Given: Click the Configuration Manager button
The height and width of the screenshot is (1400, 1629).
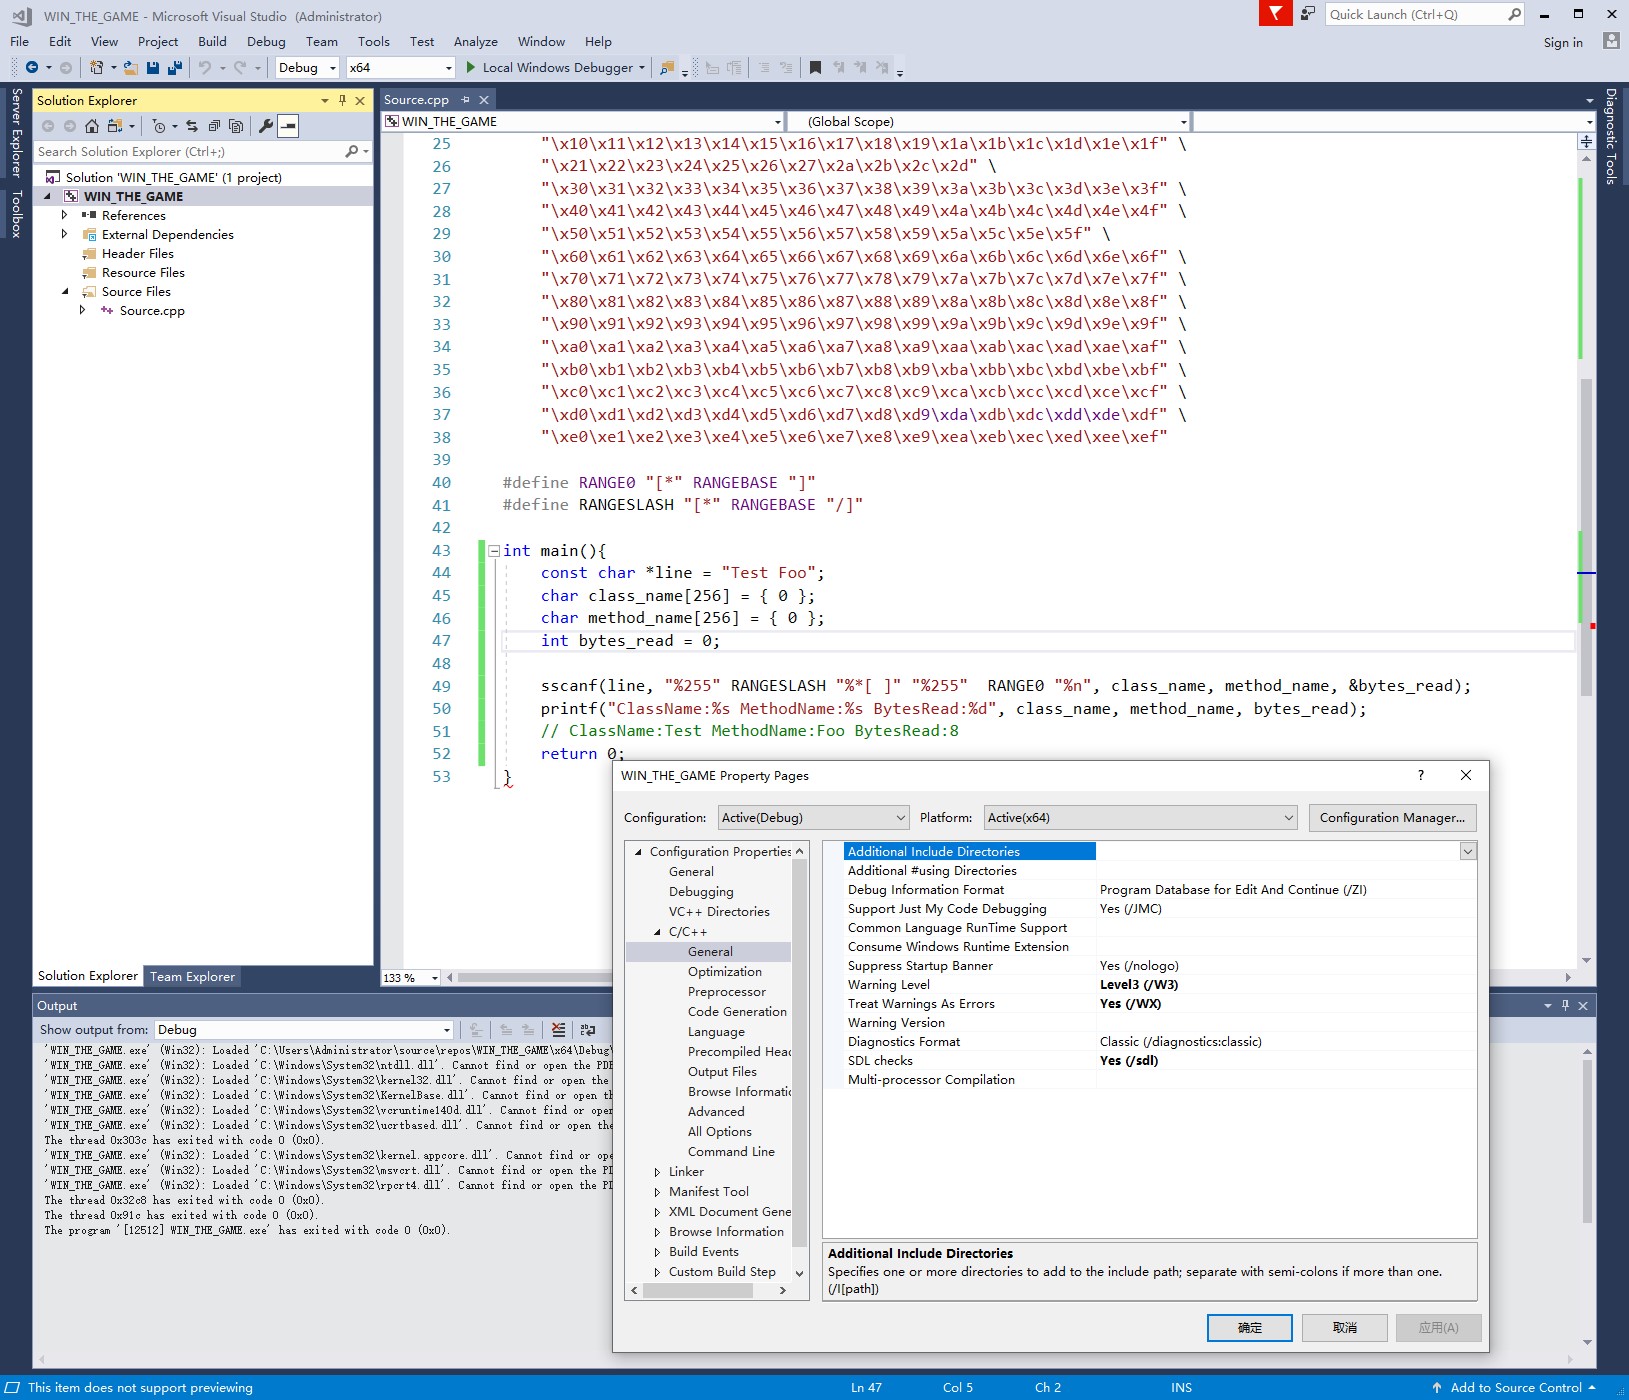Looking at the screenshot, I should point(1391,818).
